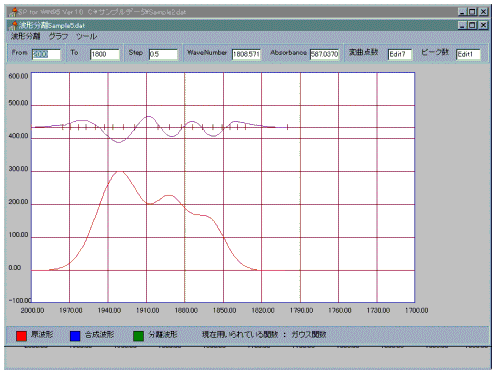Click the Edit7 inflection count field
The height and width of the screenshot is (373, 496).
(x=400, y=54)
